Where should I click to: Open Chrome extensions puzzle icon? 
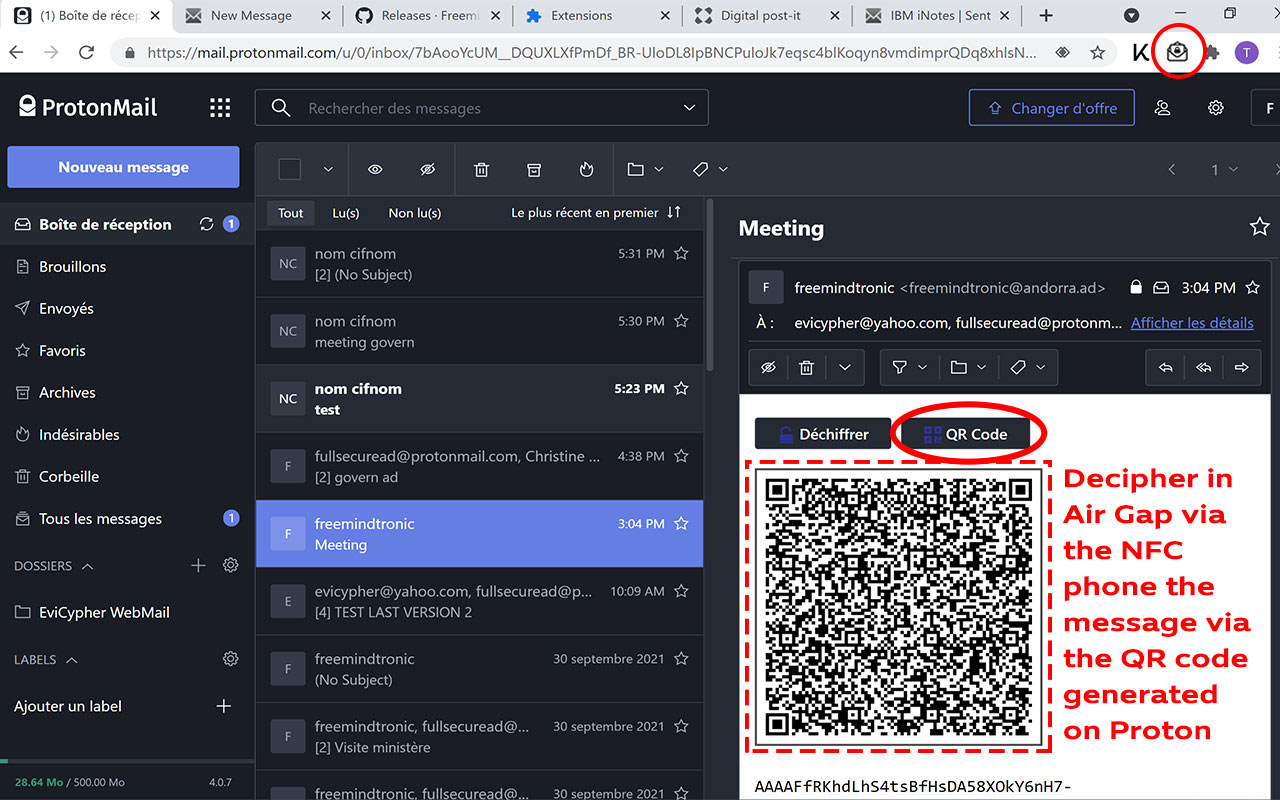pyautogui.click(x=1212, y=52)
